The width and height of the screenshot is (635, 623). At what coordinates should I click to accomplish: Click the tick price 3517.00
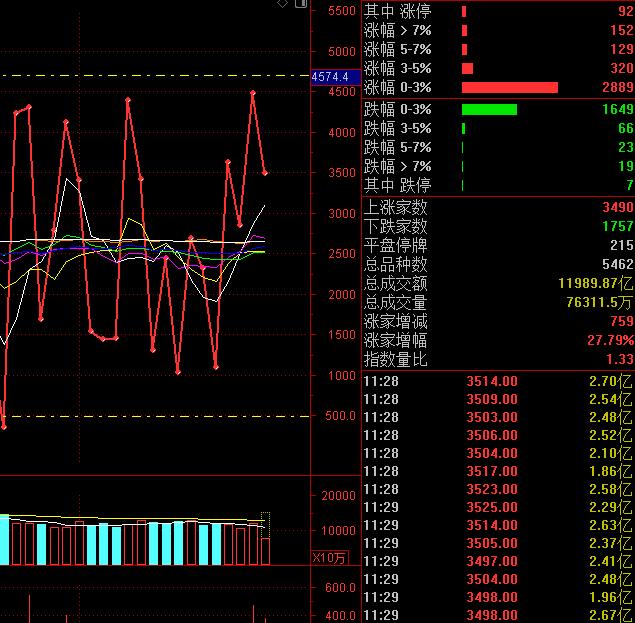pyautogui.click(x=492, y=472)
